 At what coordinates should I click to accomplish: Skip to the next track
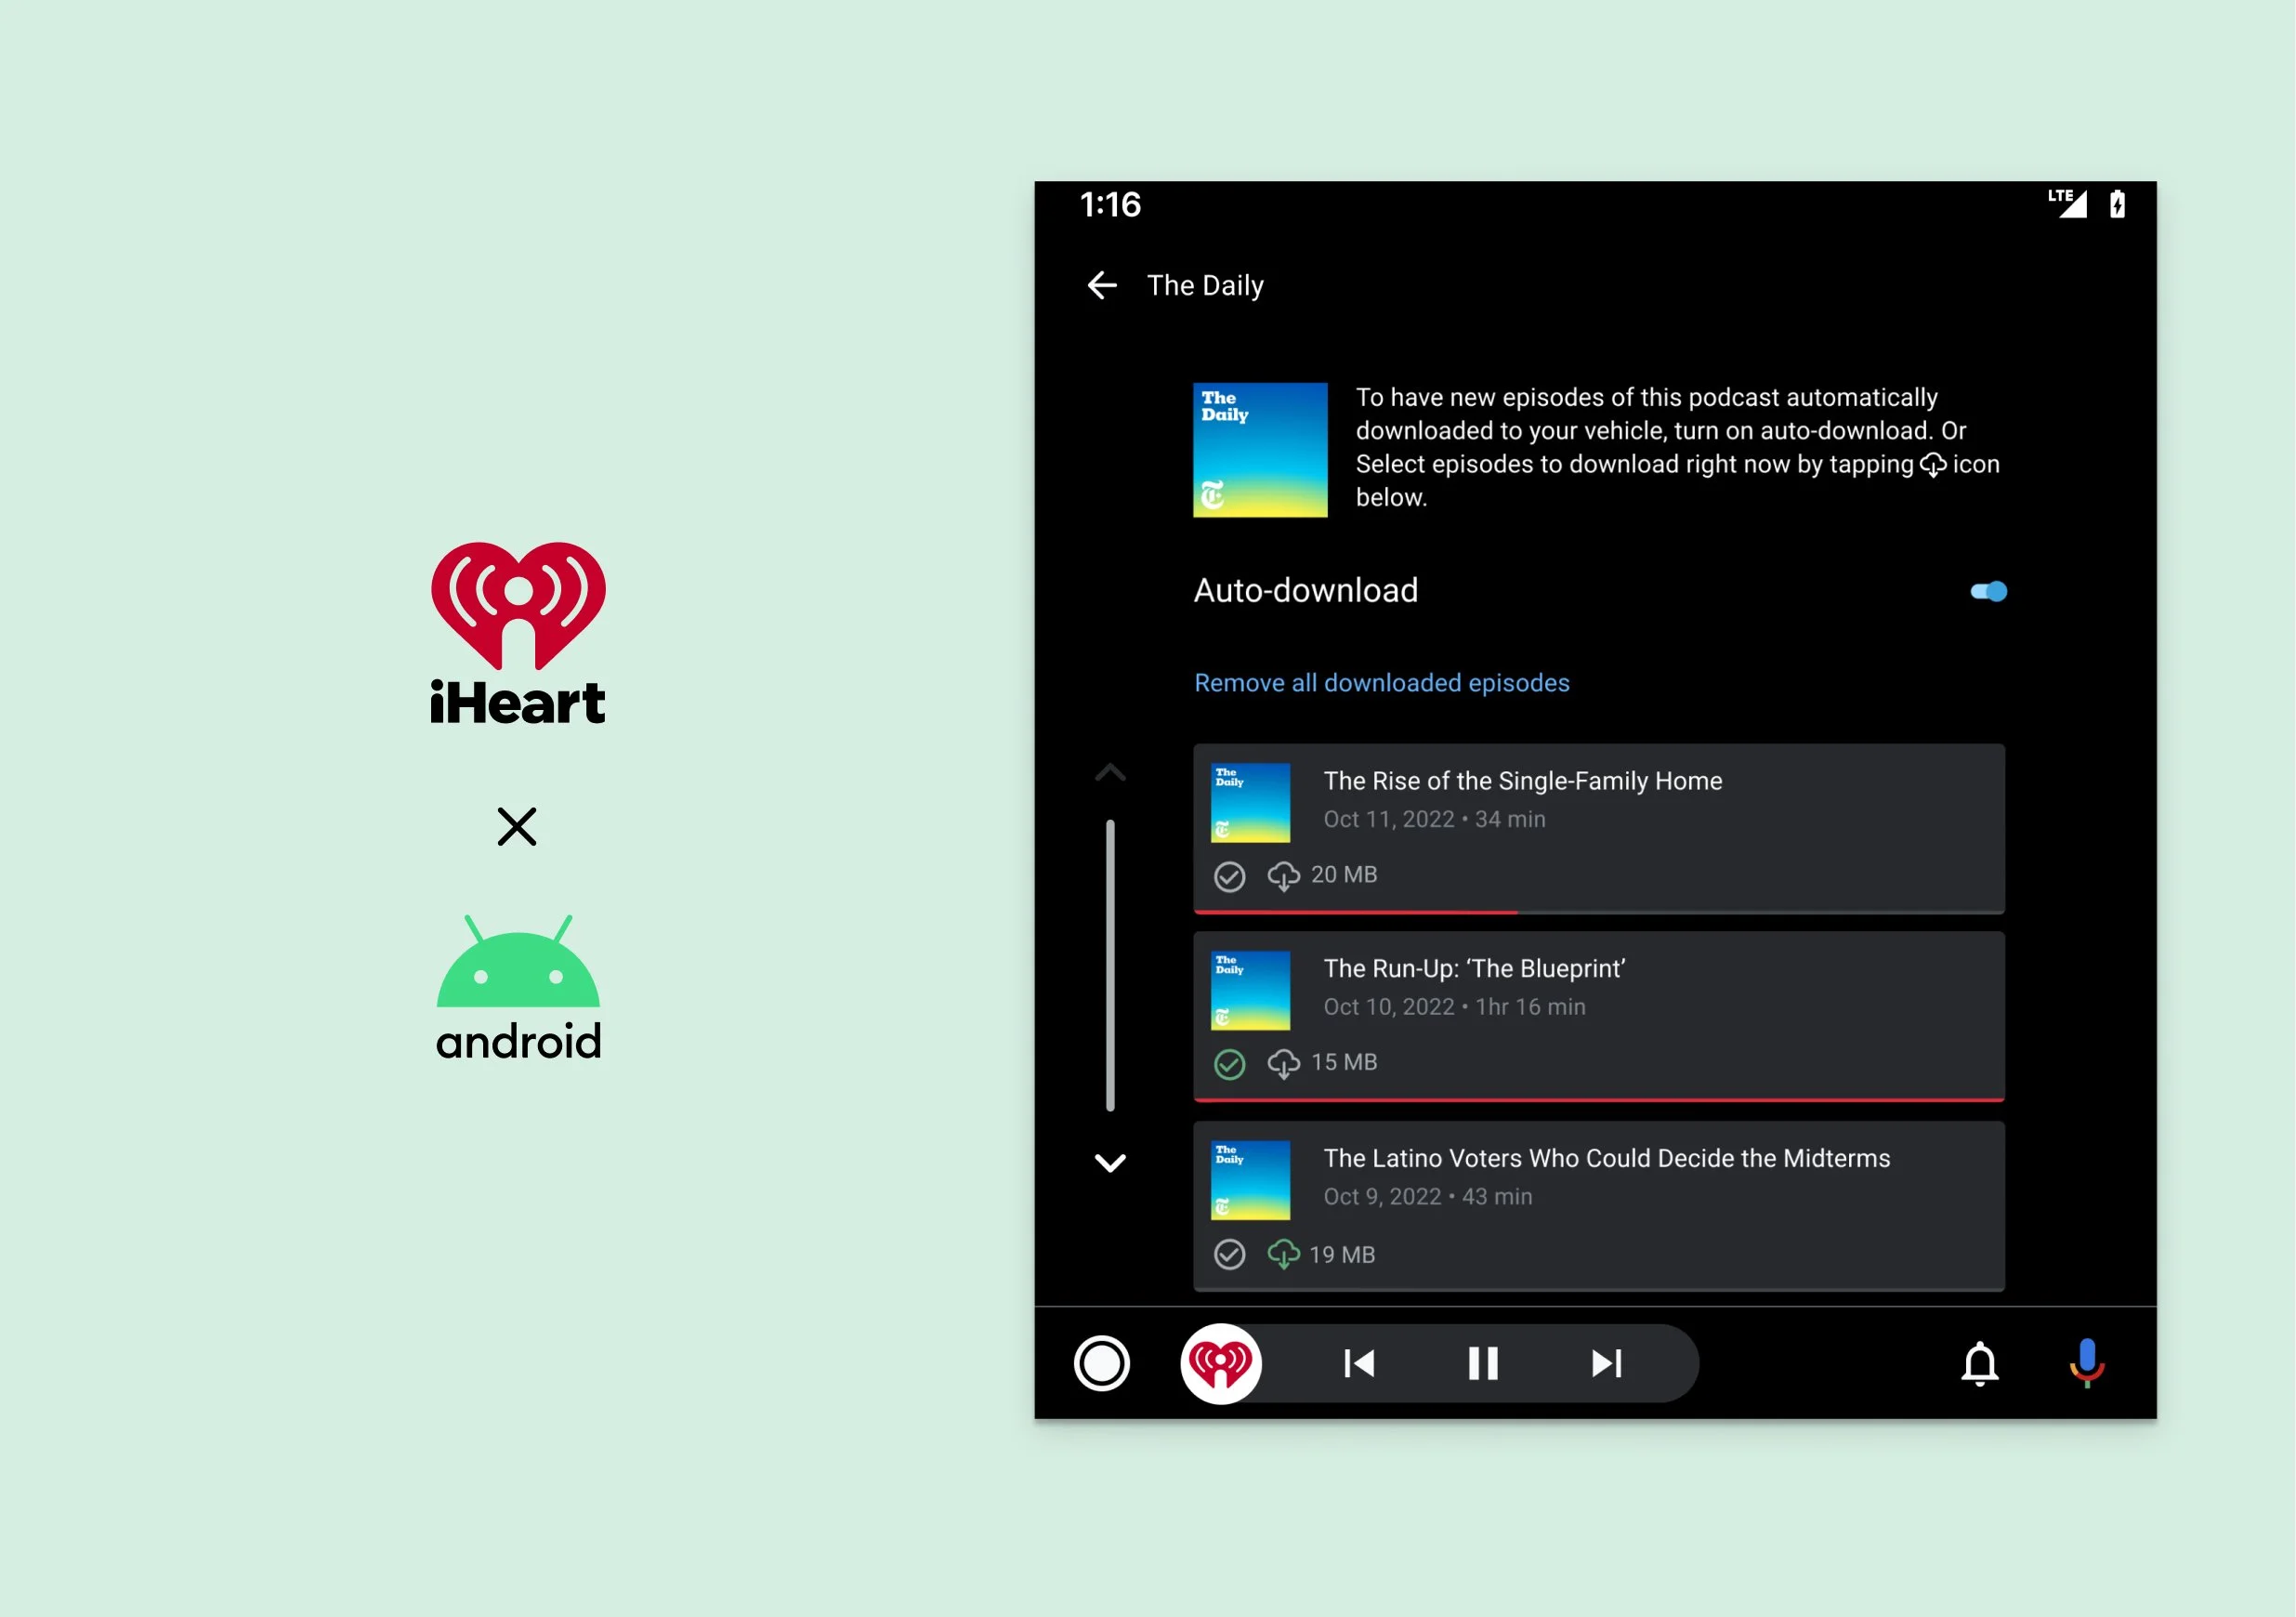click(1606, 1363)
